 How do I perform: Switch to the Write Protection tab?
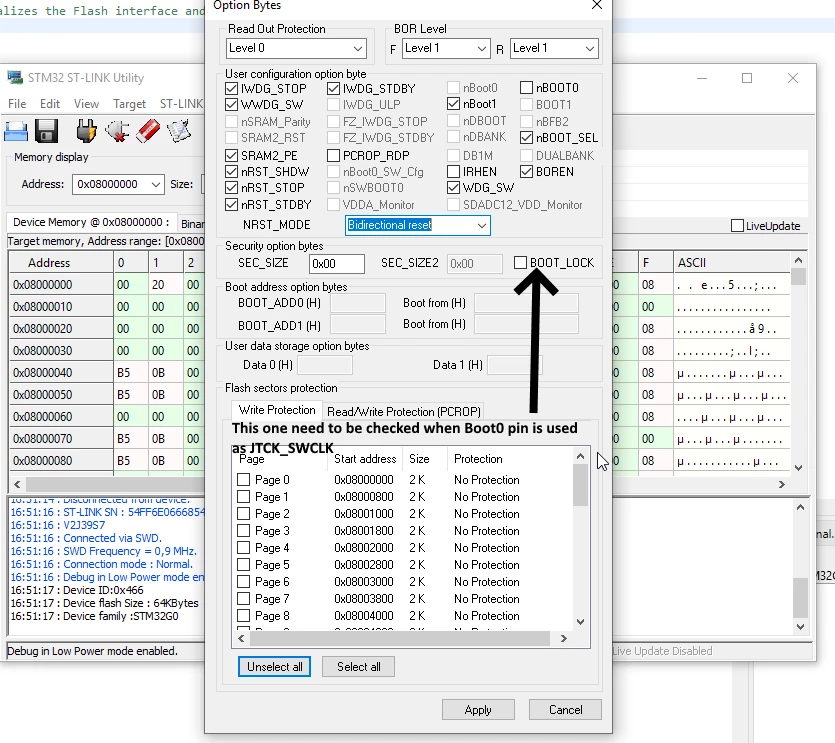click(277, 410)
